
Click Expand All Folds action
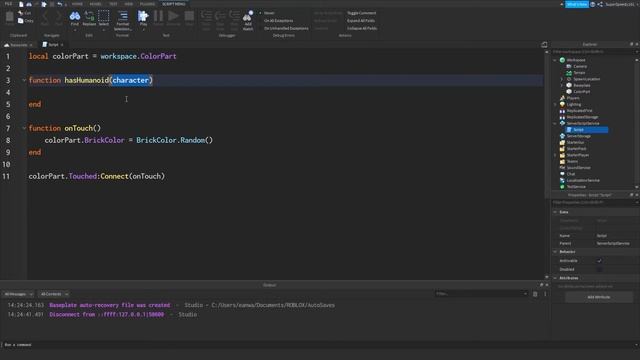(x=361, y=21)
